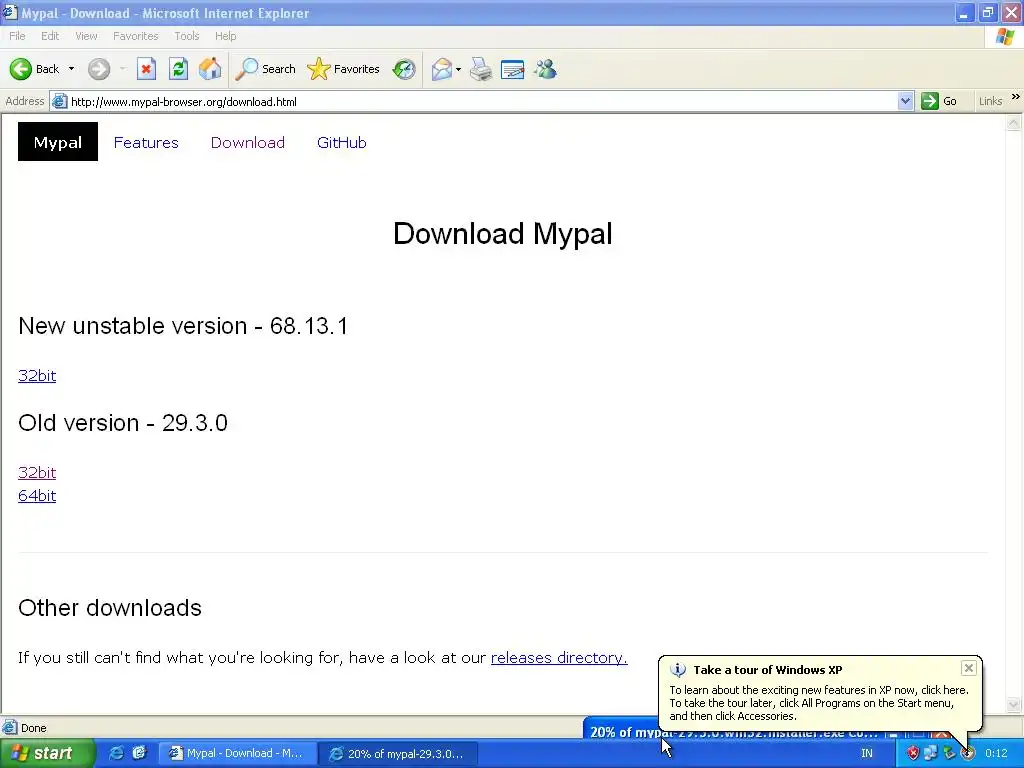Image resolution: width=1024 pixels, height=768 pixels.
Task: Switch to Mypal - Download taskbar button
Action: (237, 754)
